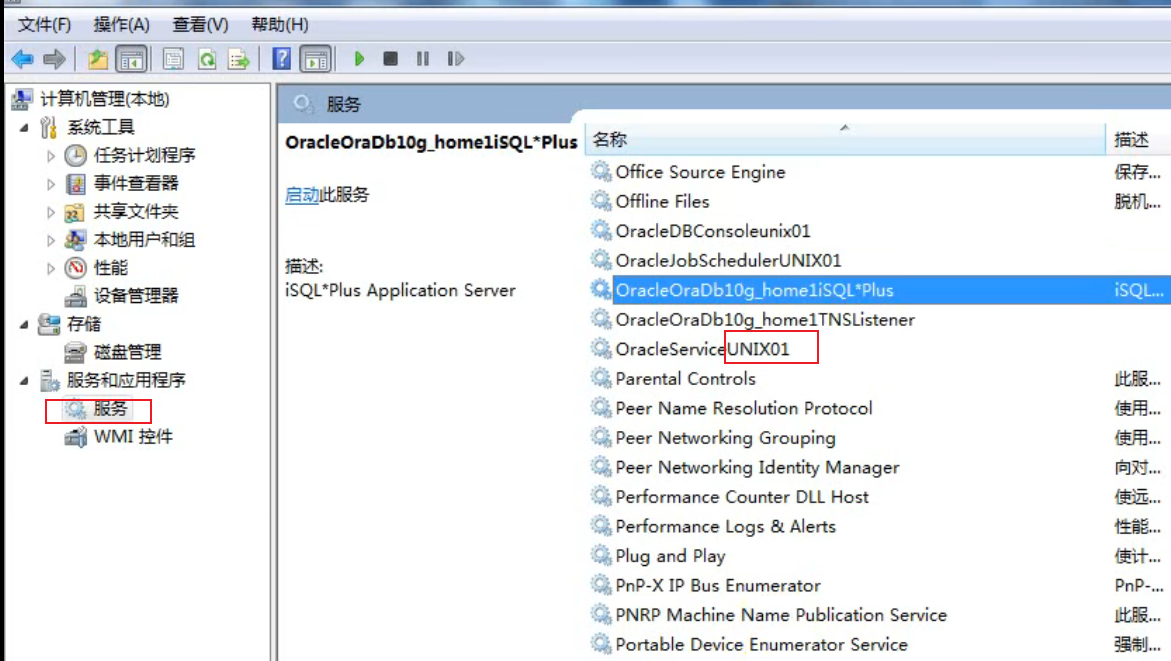Click the Export List toolbar icon

(x=239, y=59)
